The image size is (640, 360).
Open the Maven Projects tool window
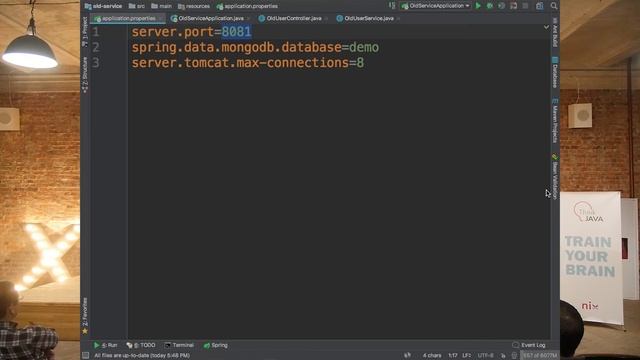555,120
